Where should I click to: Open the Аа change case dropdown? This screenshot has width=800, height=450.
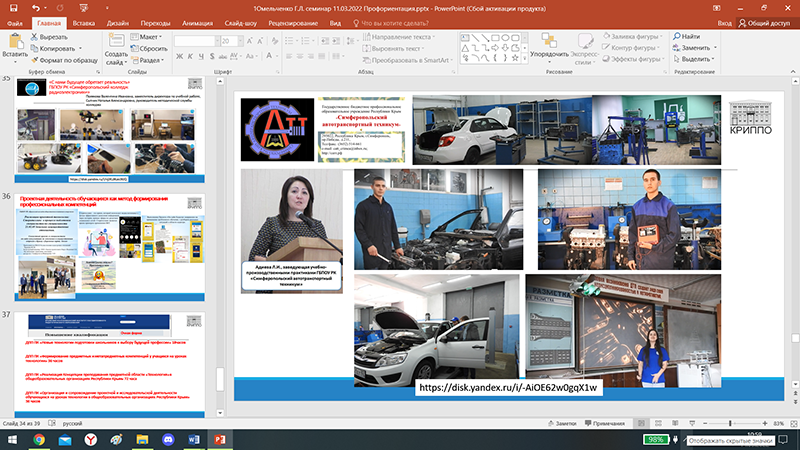click(252, 56)
